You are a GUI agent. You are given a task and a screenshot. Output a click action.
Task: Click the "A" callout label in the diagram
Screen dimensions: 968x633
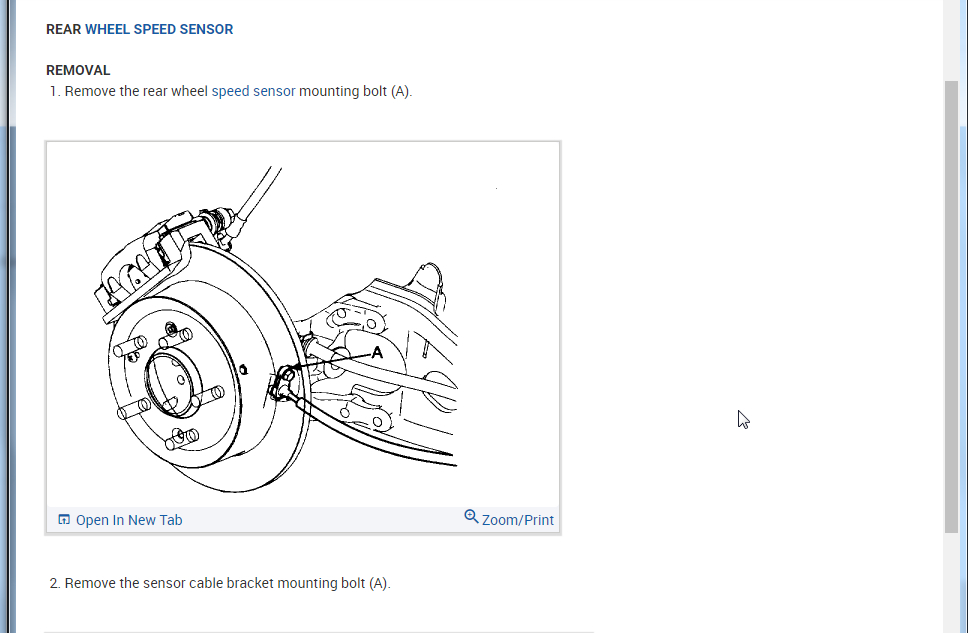(377, 352)
